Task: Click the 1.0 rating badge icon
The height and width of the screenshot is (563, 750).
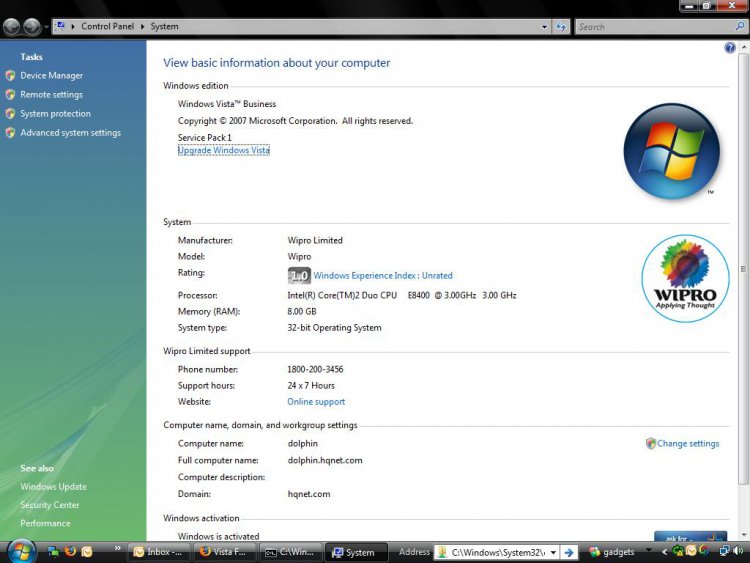Action: (299, 276)
